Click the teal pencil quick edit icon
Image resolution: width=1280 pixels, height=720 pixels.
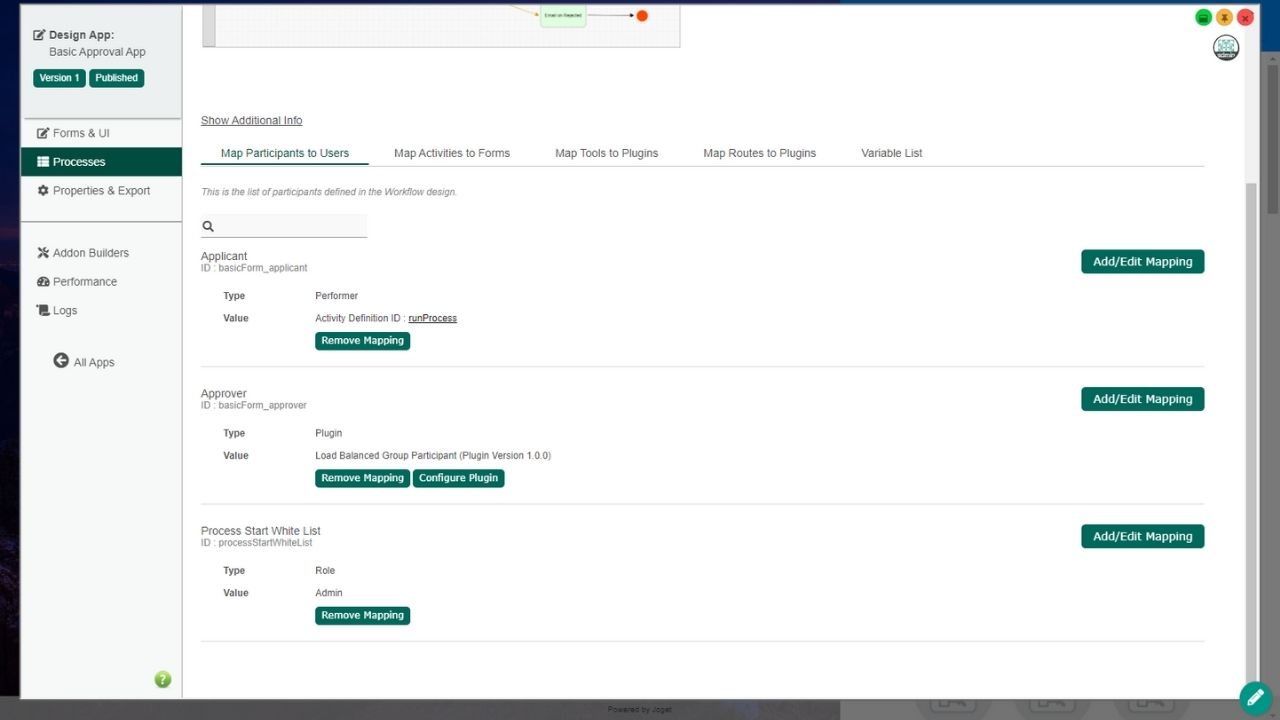coord(1255,697)
